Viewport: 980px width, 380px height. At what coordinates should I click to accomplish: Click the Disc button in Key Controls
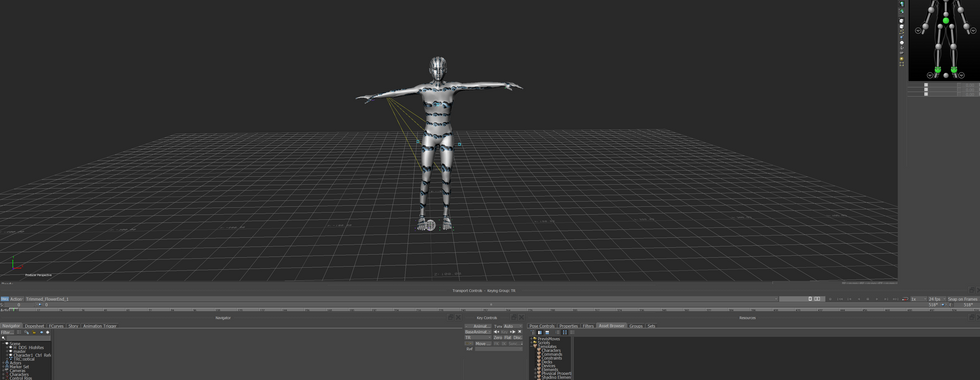pos(518,338)
